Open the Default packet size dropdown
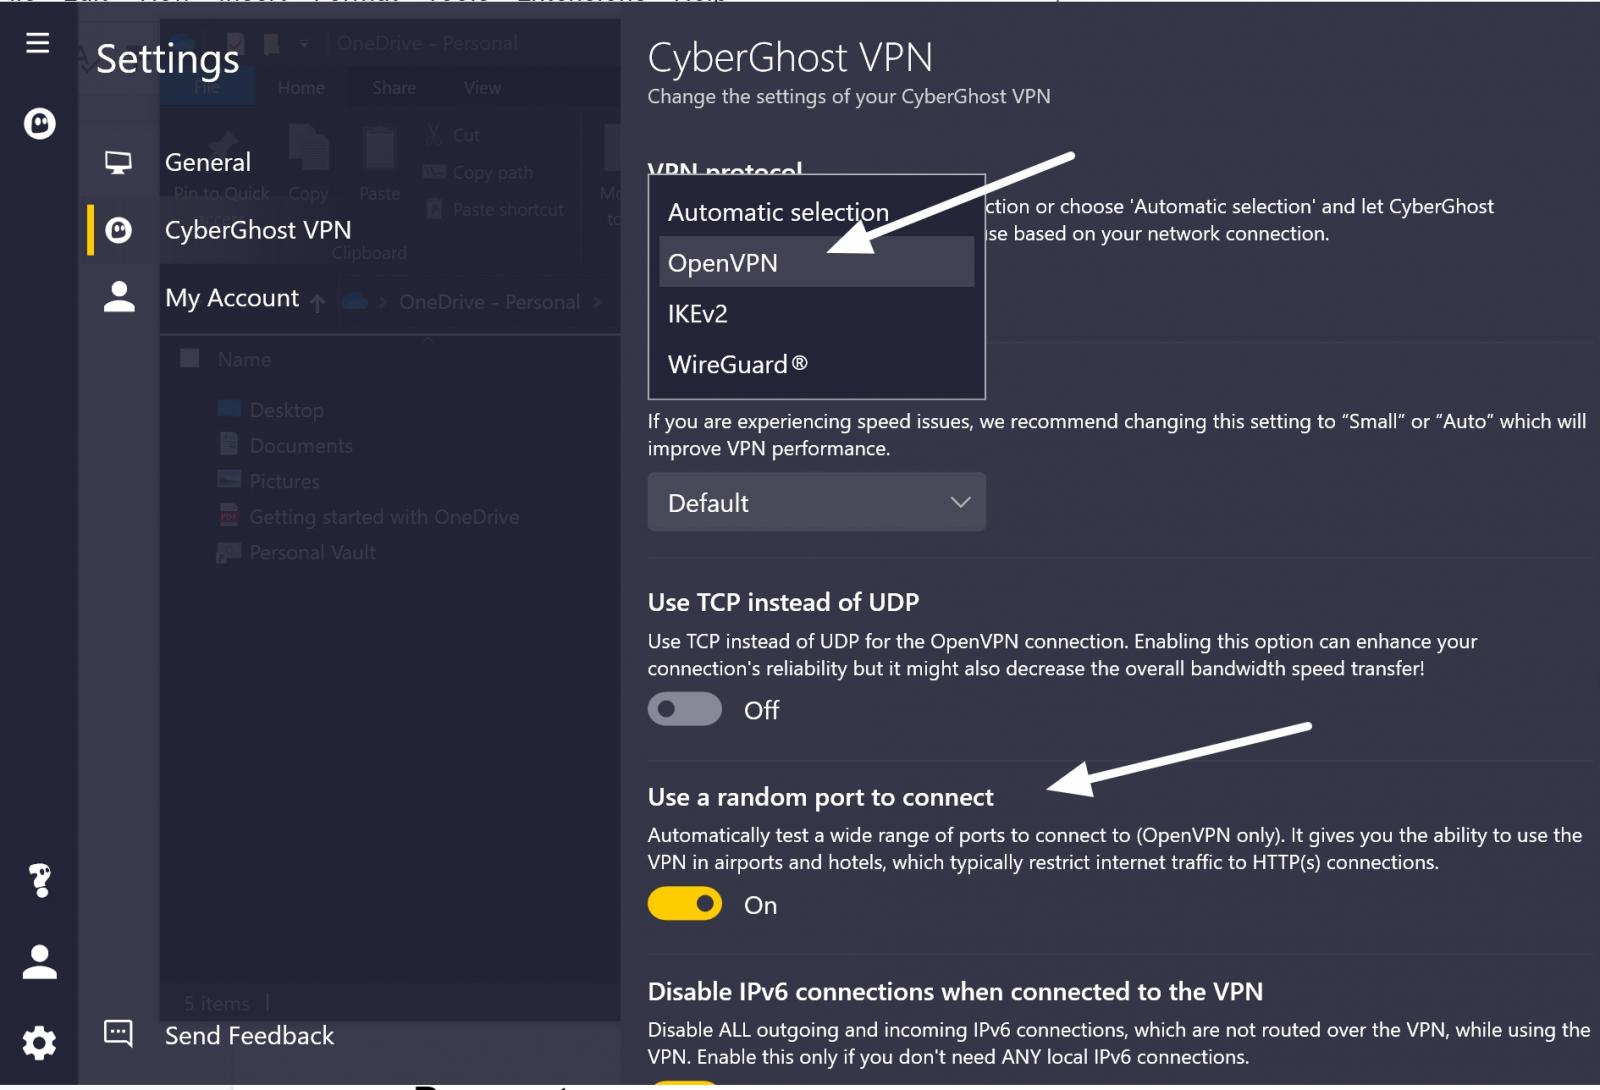The width and height of the screenshot is (1600, 1090). (815, 502)
